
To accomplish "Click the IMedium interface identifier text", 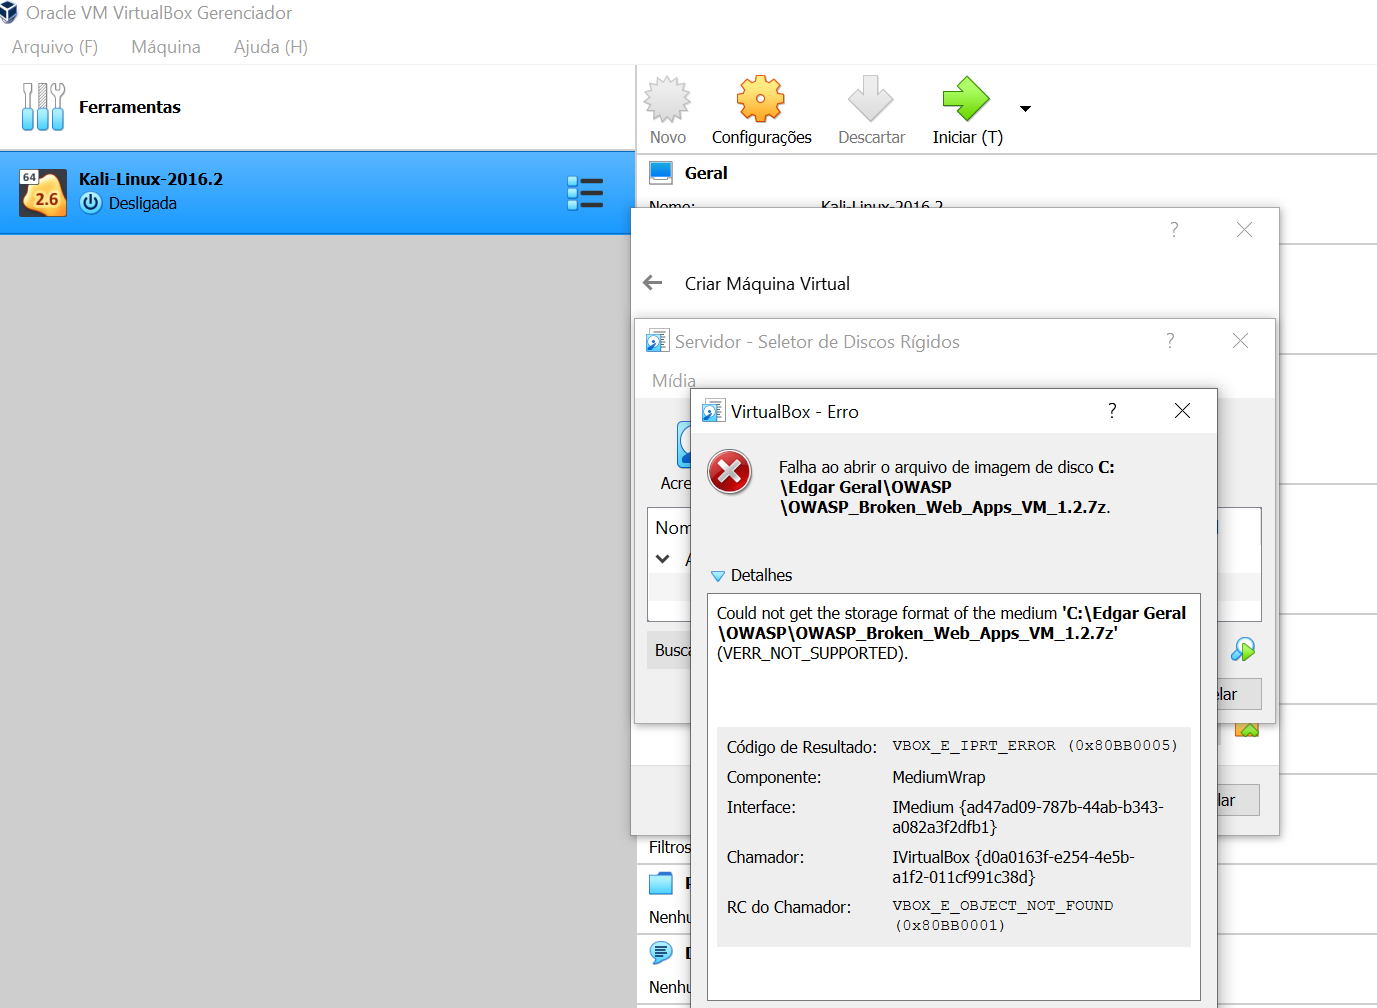I will 1028,817.
